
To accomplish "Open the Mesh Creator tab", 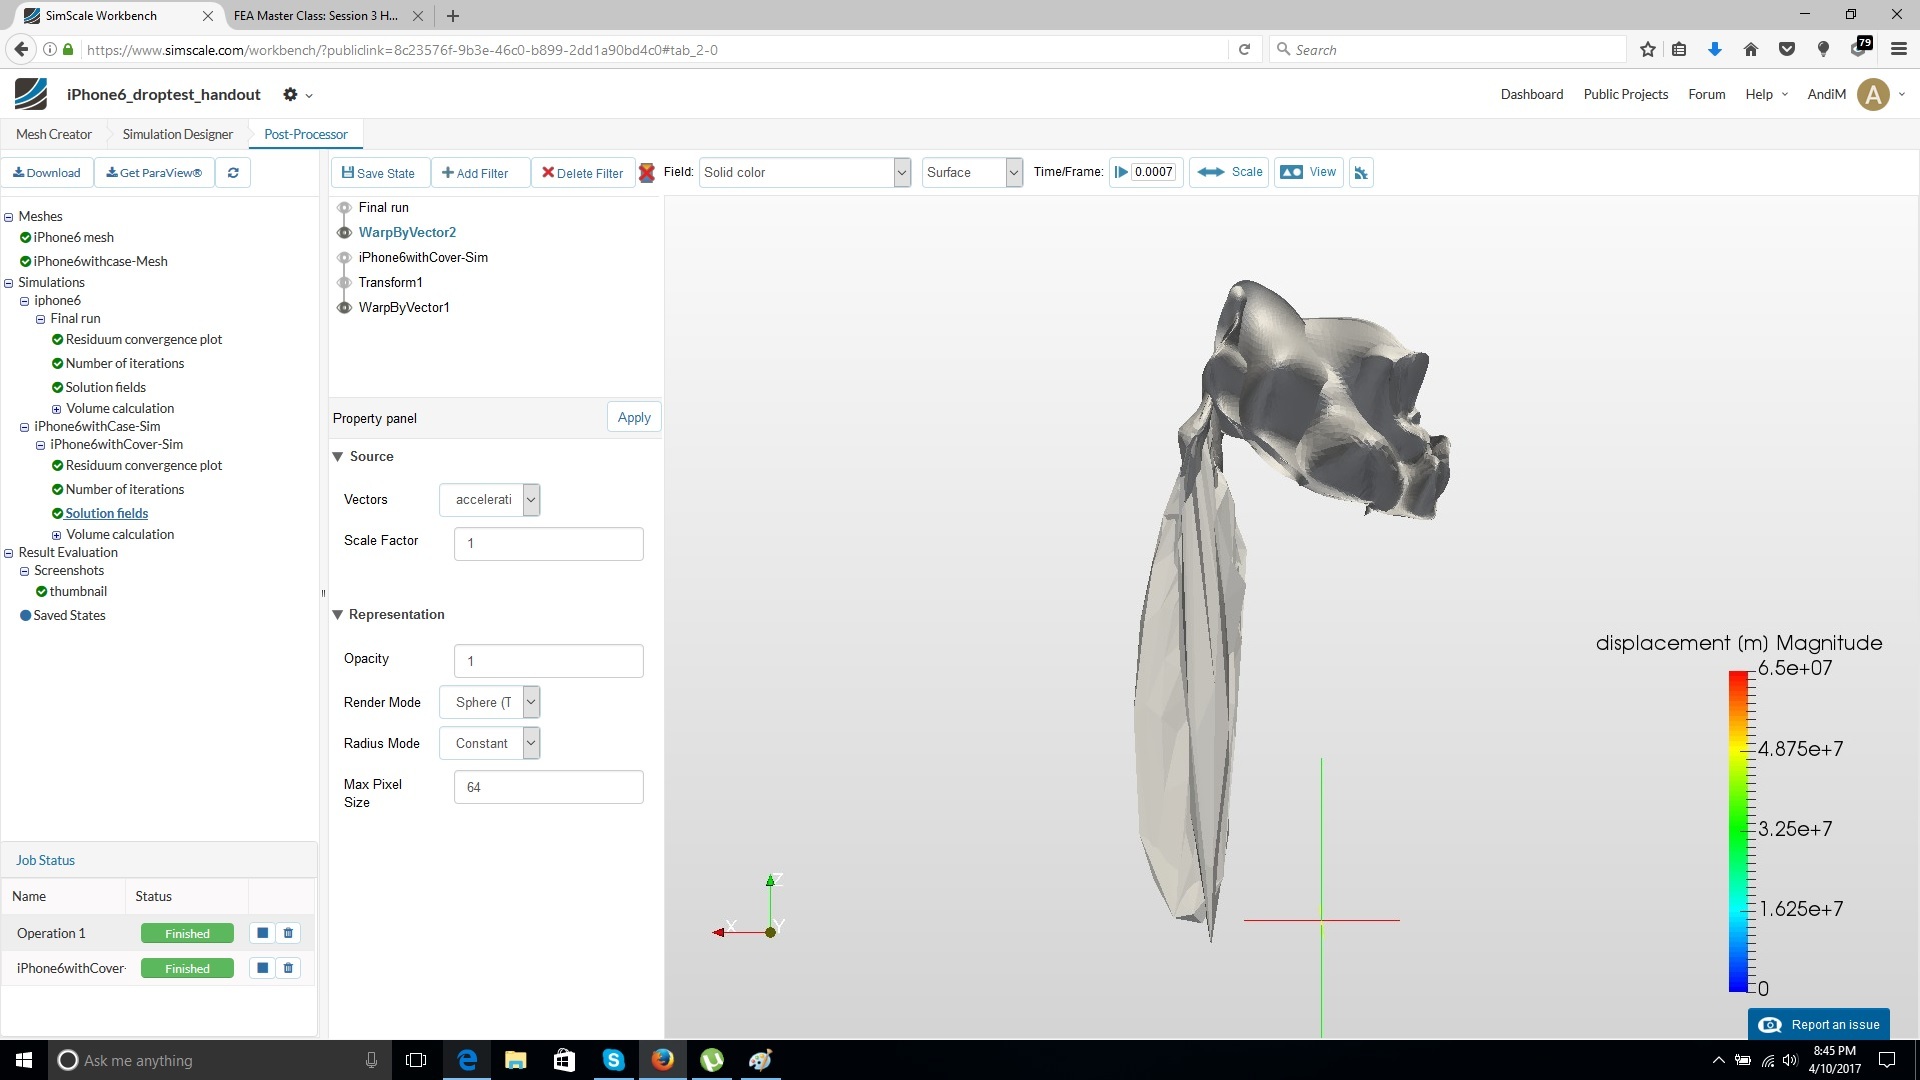I will (53, 134).
